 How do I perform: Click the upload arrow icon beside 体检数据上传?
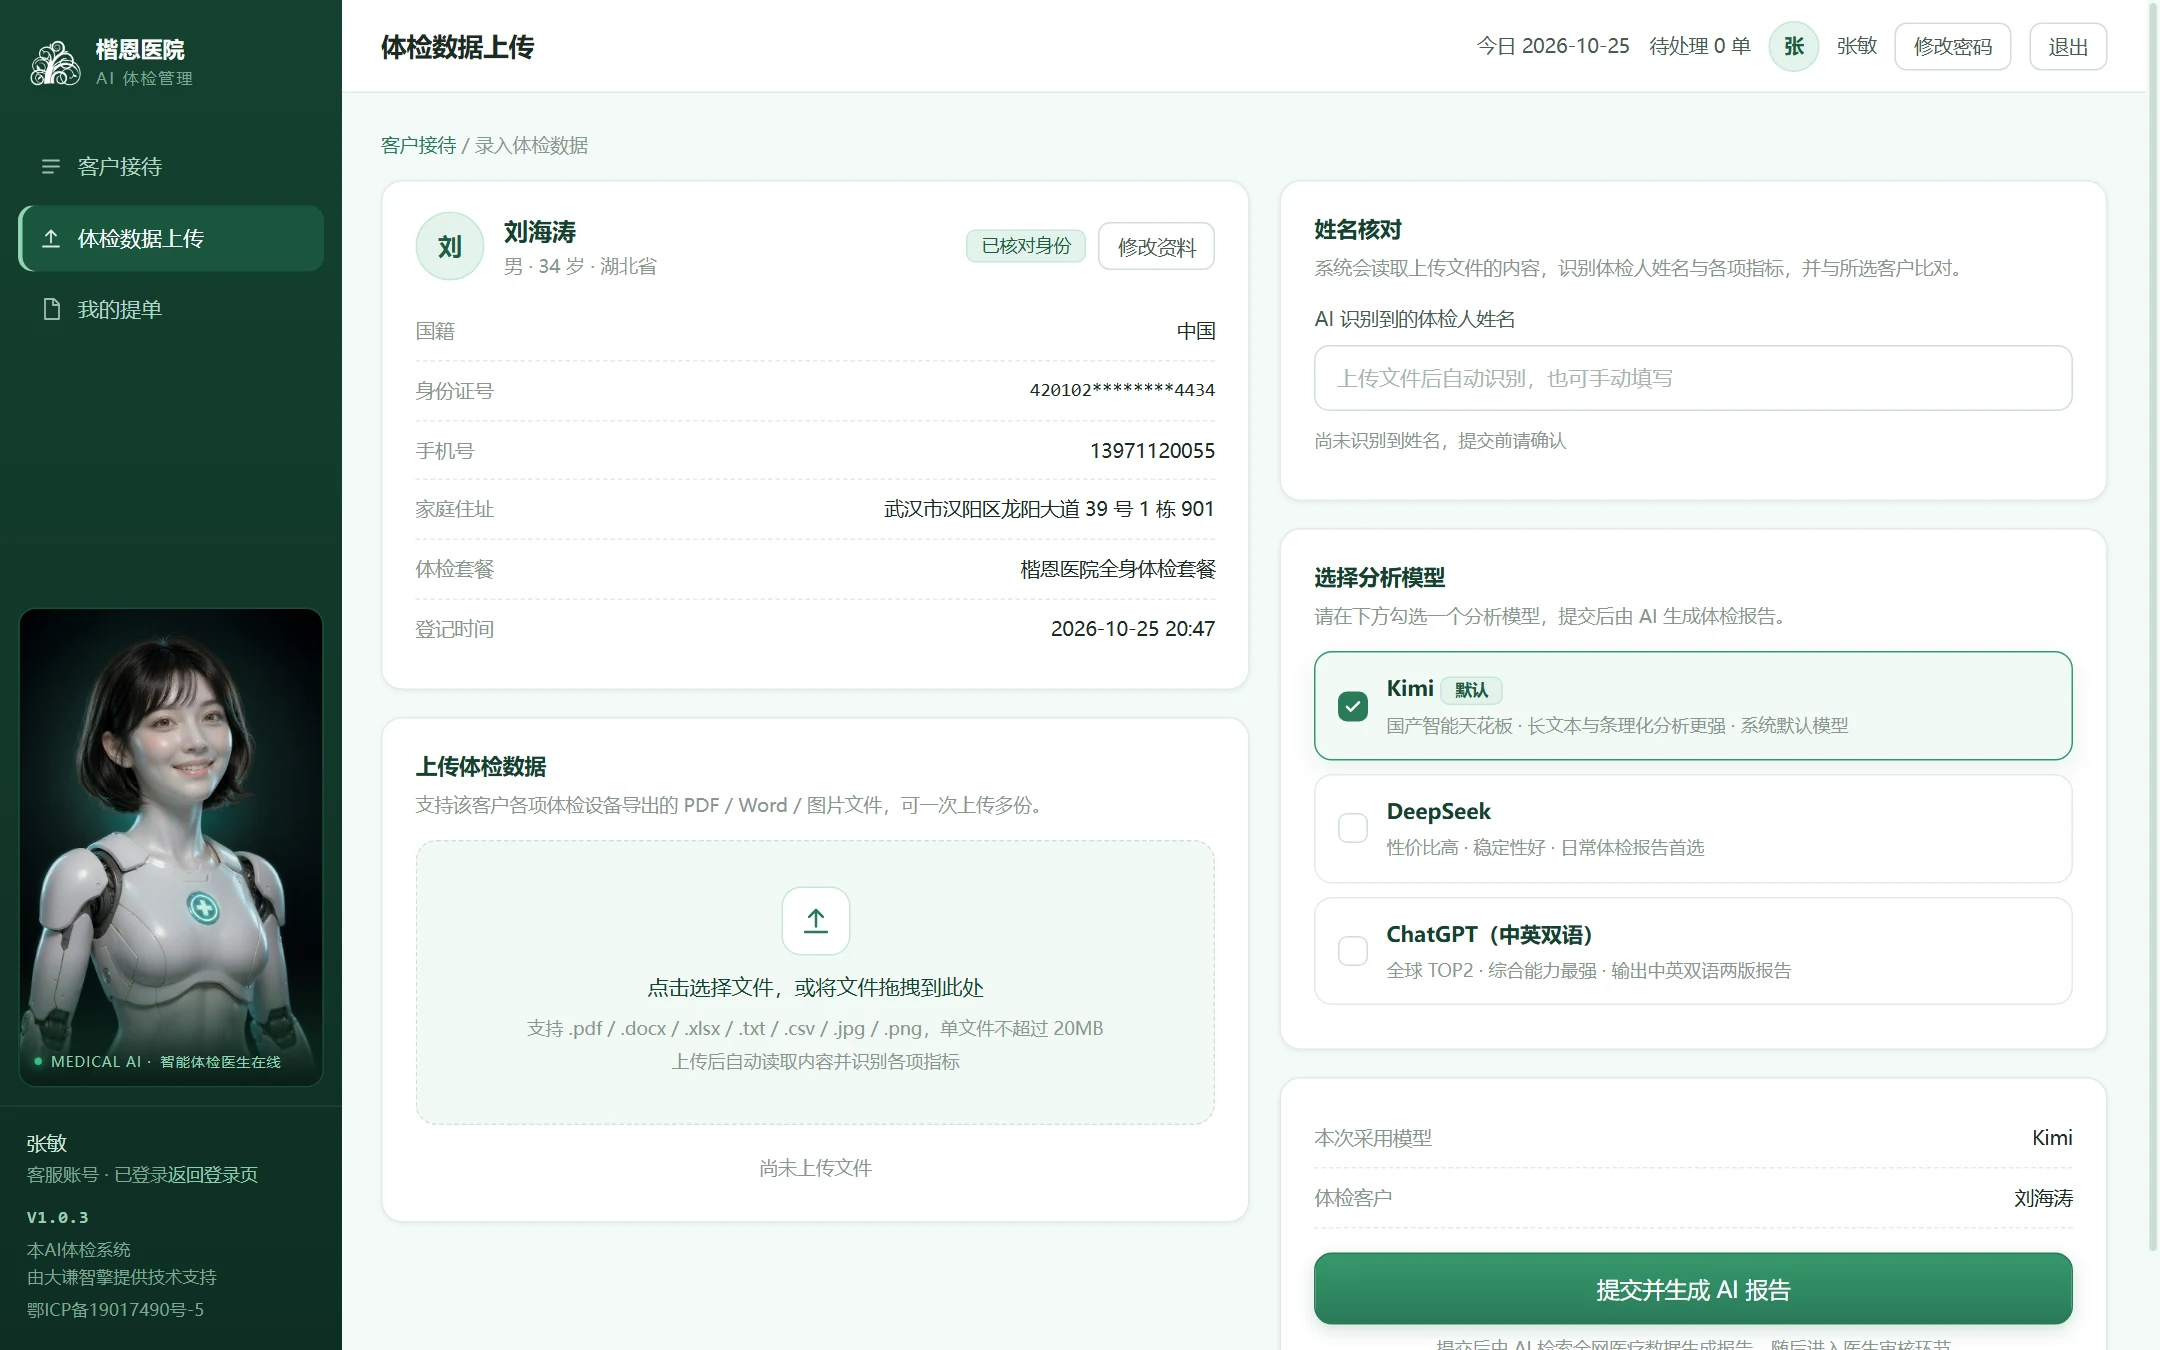(x=51, y=238)
